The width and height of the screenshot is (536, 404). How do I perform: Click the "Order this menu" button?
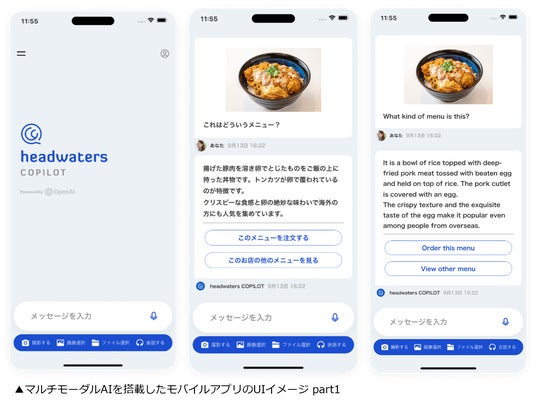tap(448, 248)
